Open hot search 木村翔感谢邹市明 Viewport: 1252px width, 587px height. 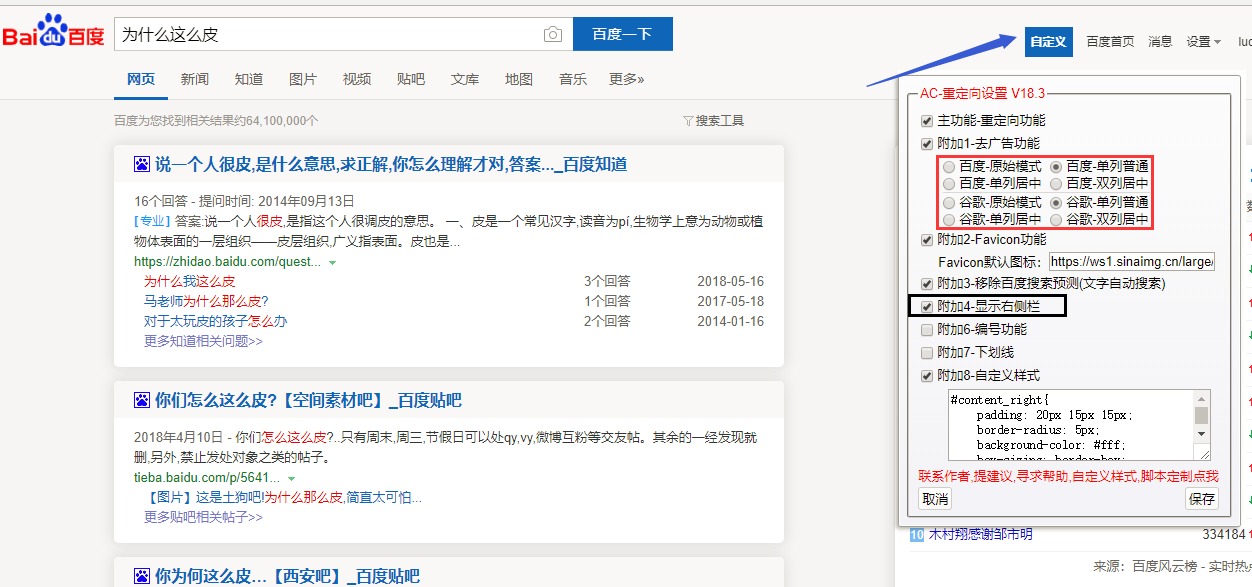tap(980, 535)
